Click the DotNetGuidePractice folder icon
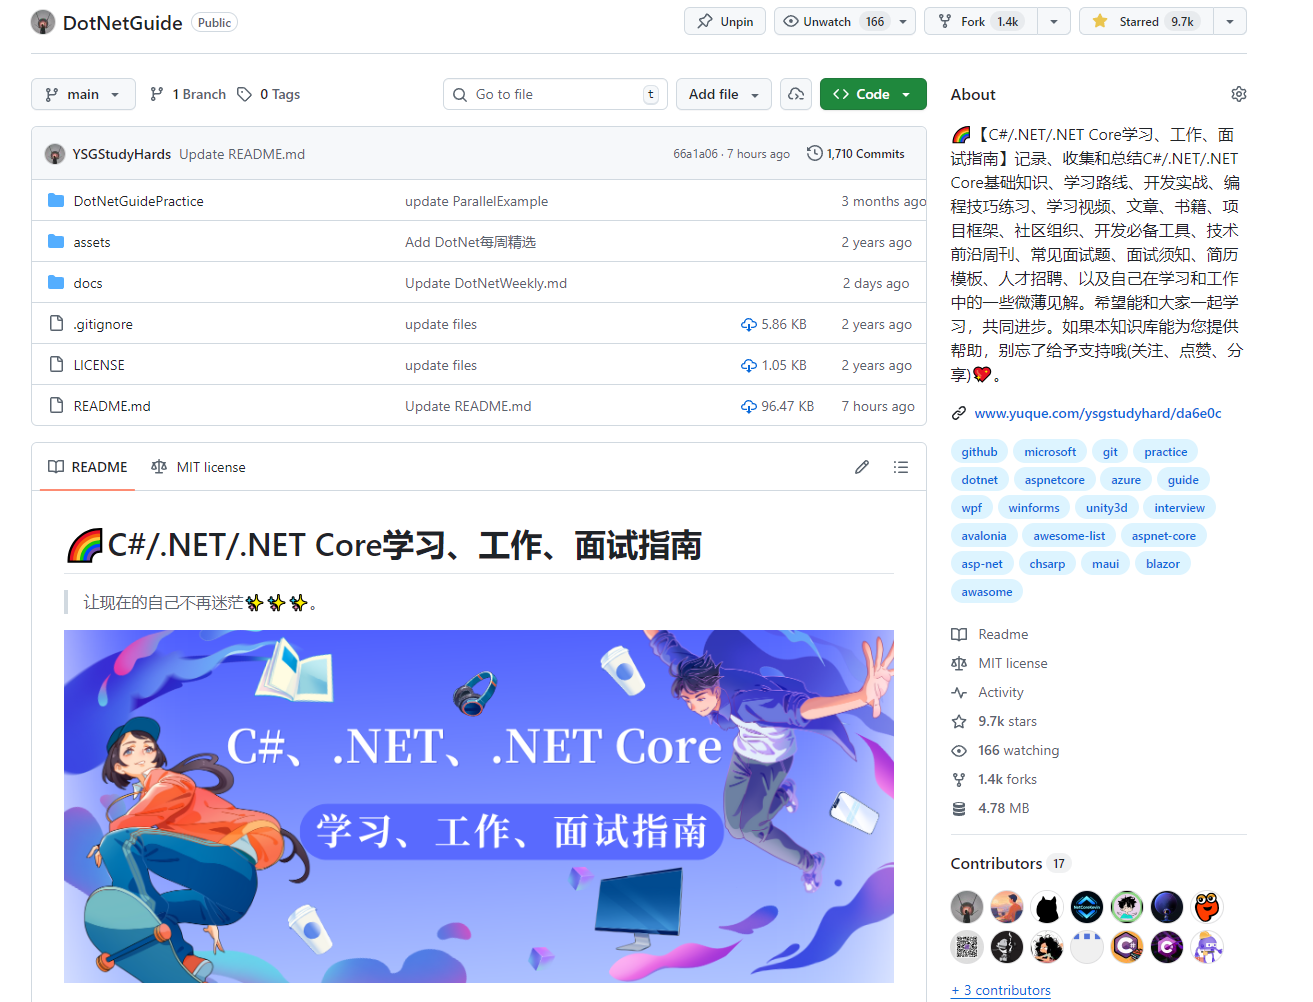Viewport: 1313px width, 1002px height. tap(56, 201)
